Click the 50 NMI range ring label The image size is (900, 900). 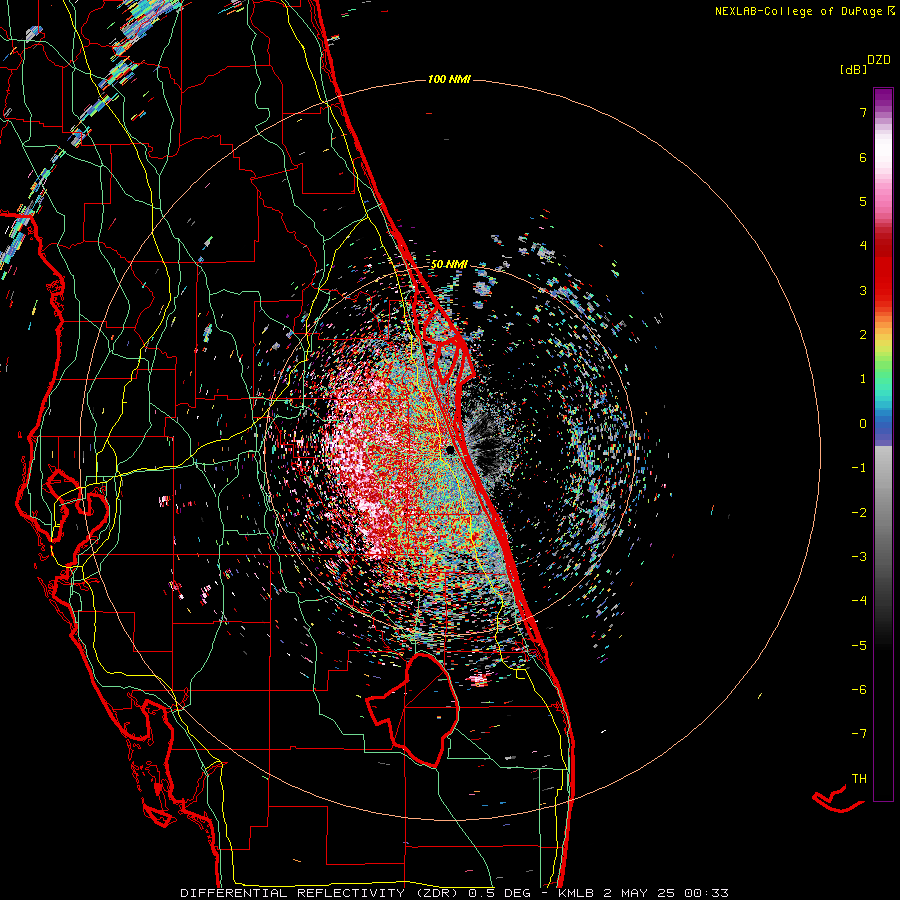[449, 264]
